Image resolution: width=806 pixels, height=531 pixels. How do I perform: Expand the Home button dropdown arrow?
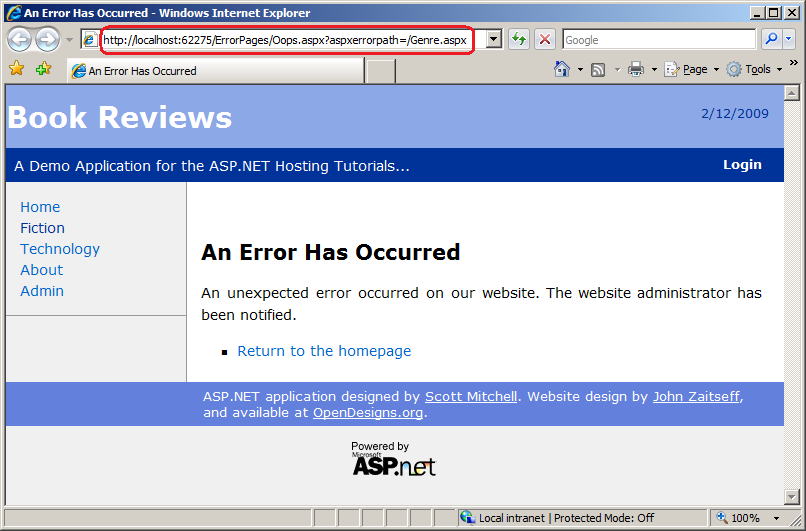click(x=580, y=69)
